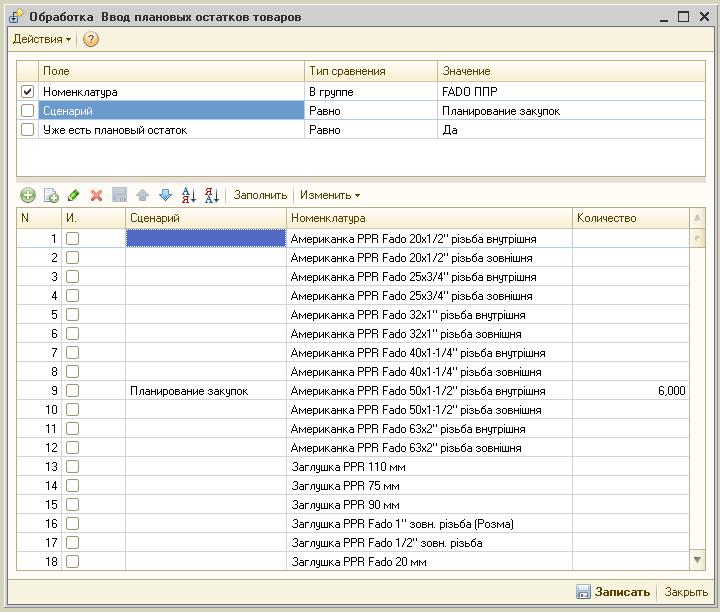Open the Изменить dropdown menu
Image resolution: width=720 pixels, height=612 pixels.
[330, 195]
